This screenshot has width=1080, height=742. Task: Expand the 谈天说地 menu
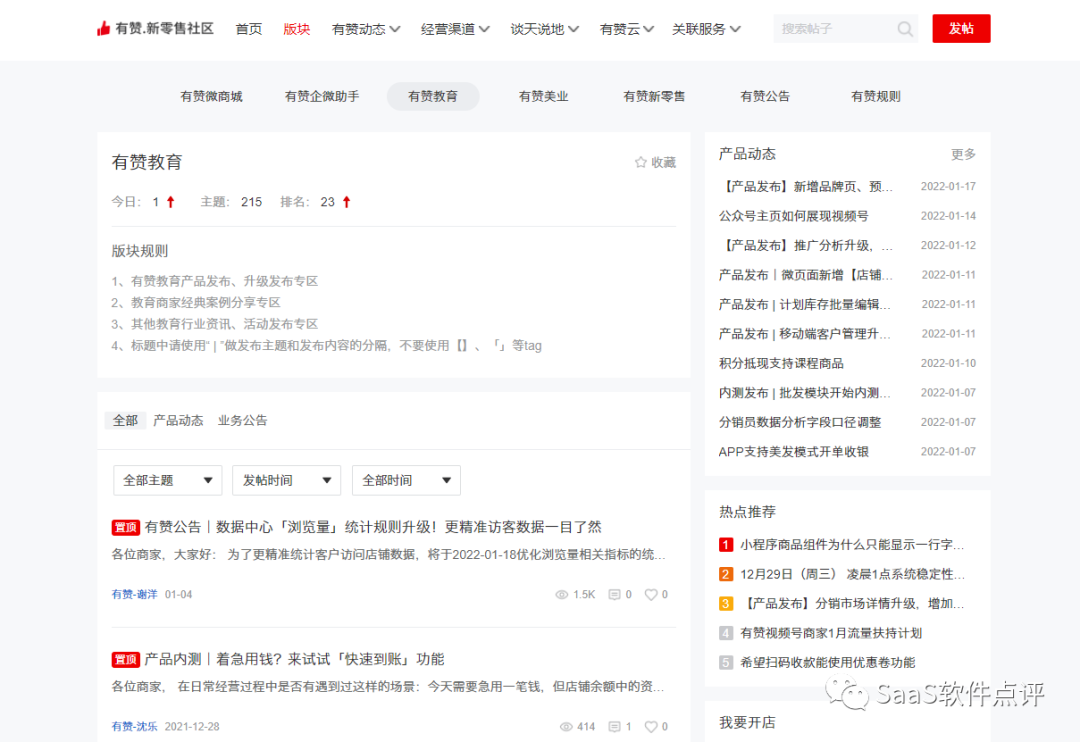pyautogui.click(x=545, y=29)
